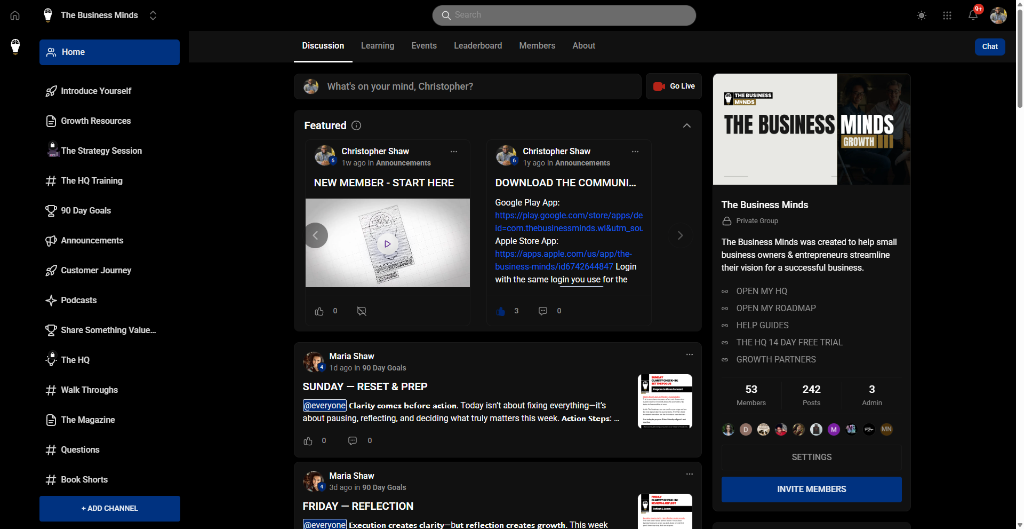Viewport: 1024px width, 529px height.
Task: Open Growth Resources document icon
Action: 50,121
